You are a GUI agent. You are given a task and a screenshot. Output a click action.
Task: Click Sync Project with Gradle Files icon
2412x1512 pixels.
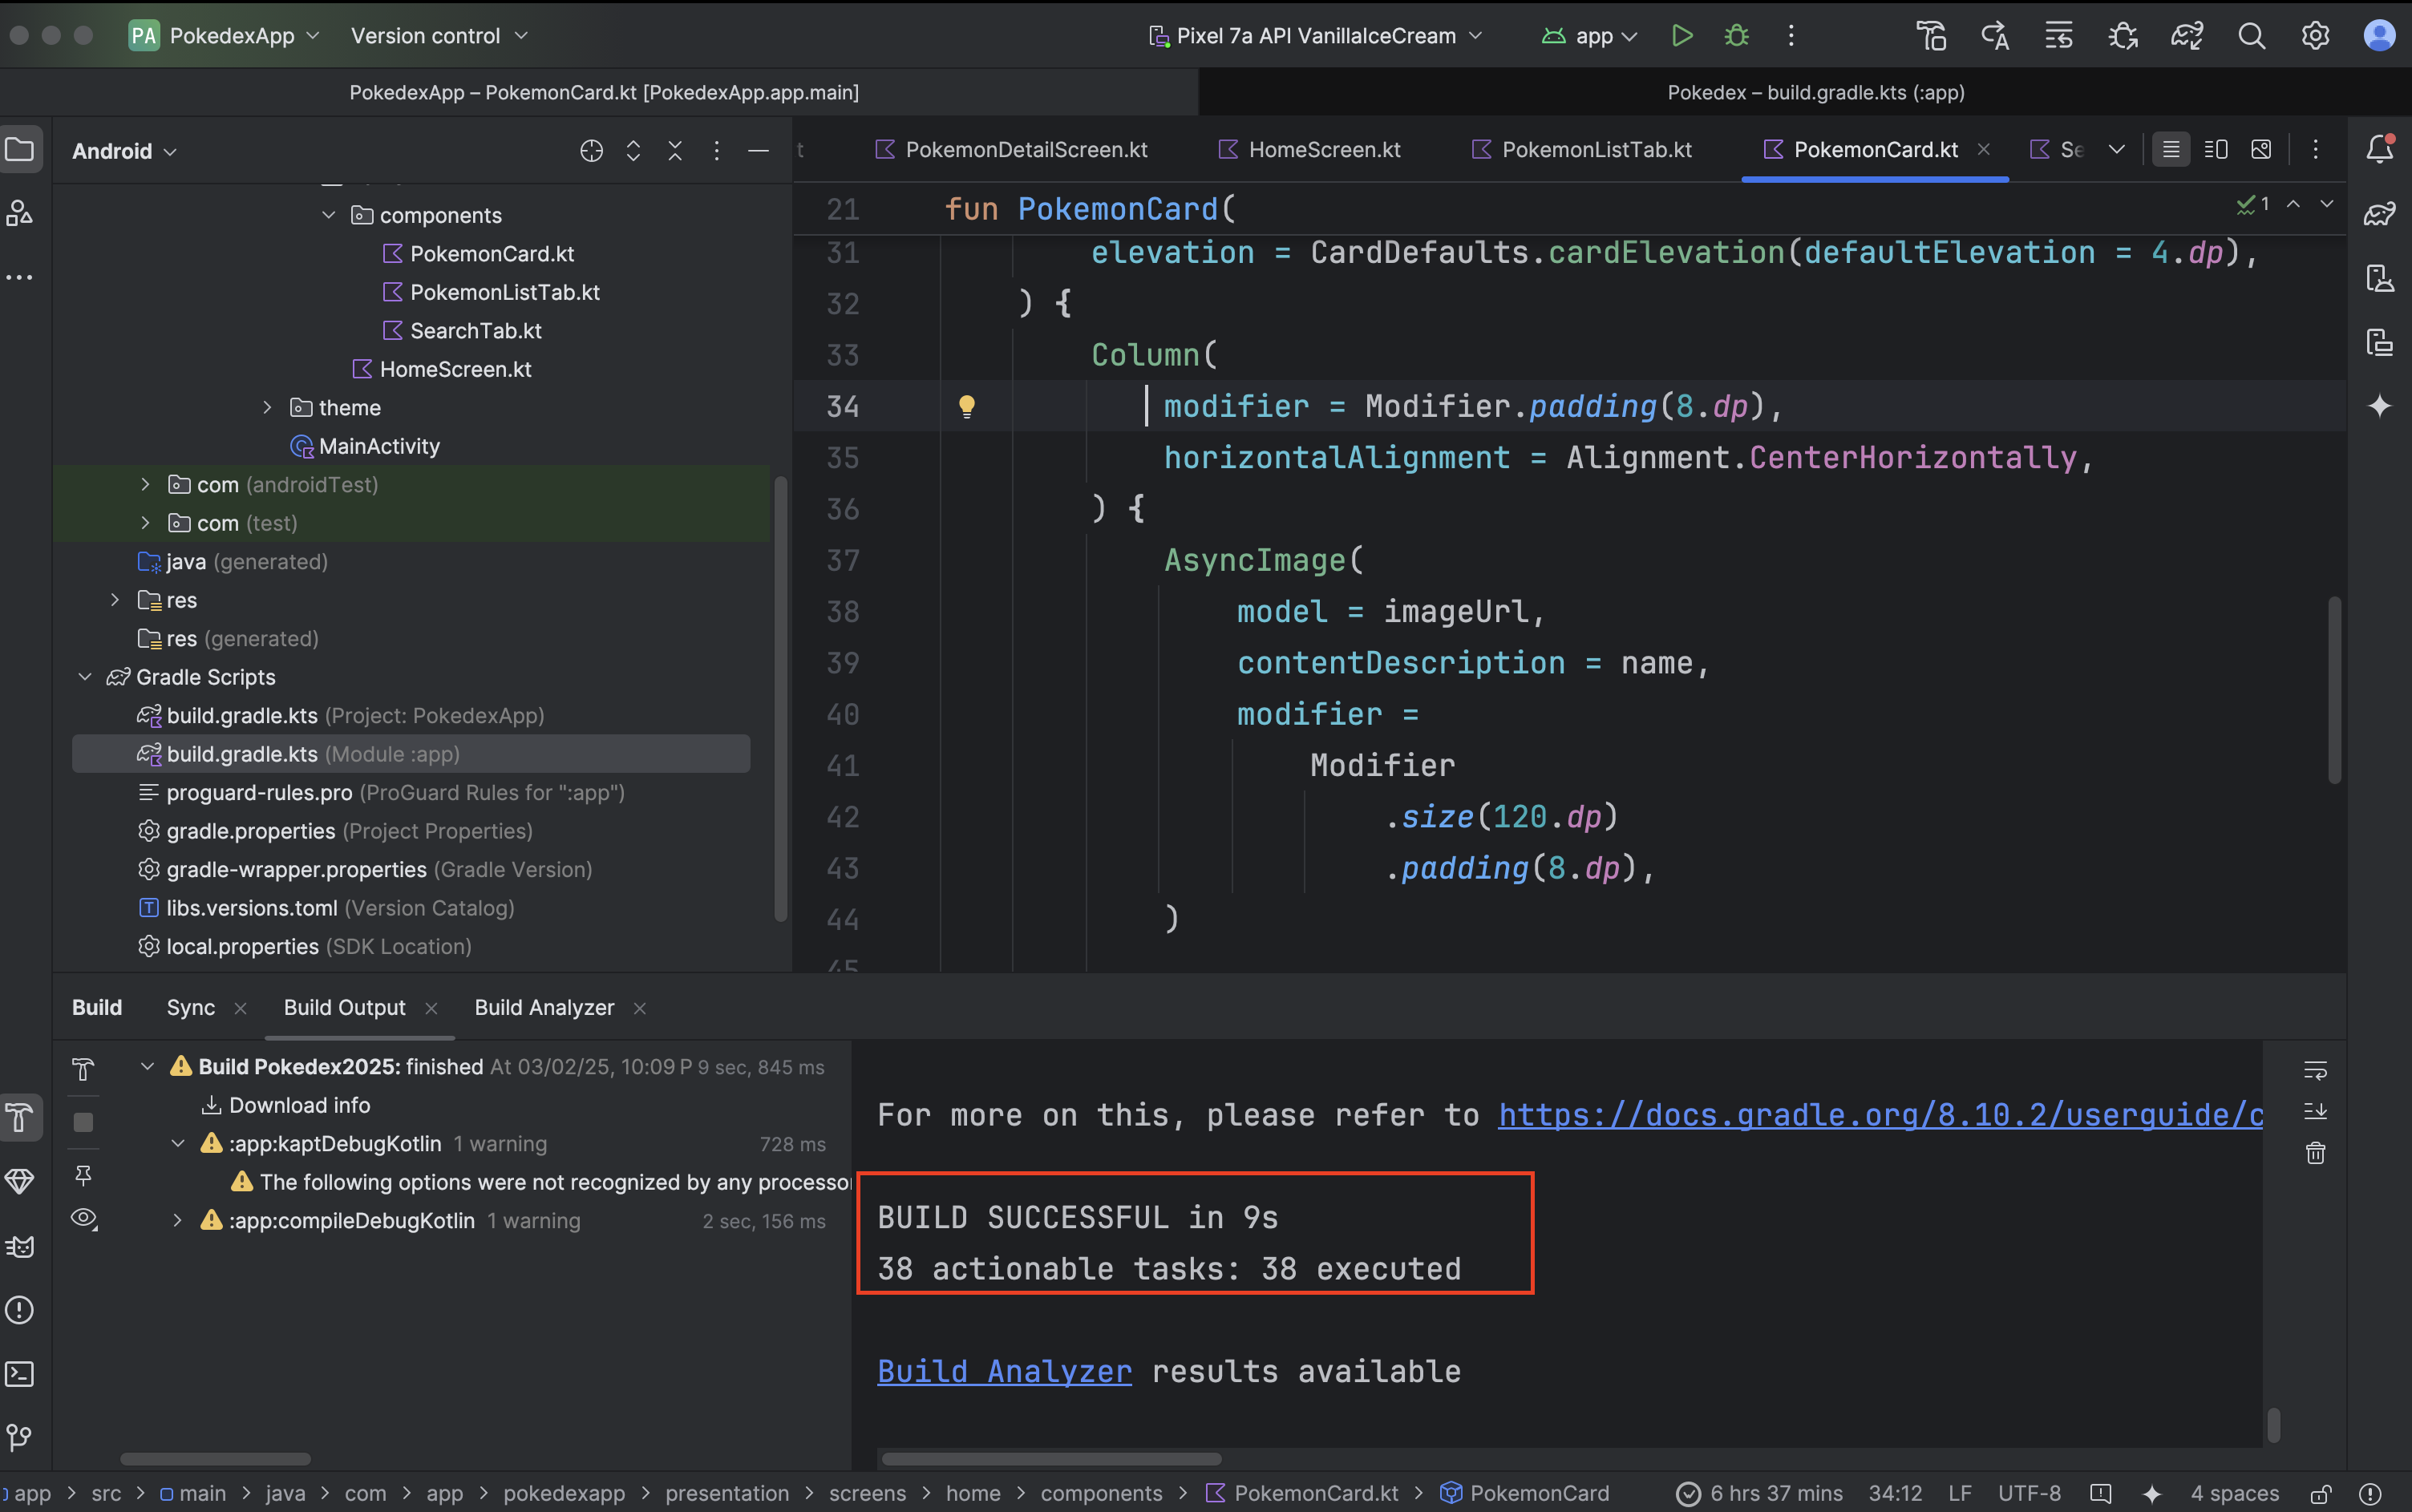(x=2186, y=36)
